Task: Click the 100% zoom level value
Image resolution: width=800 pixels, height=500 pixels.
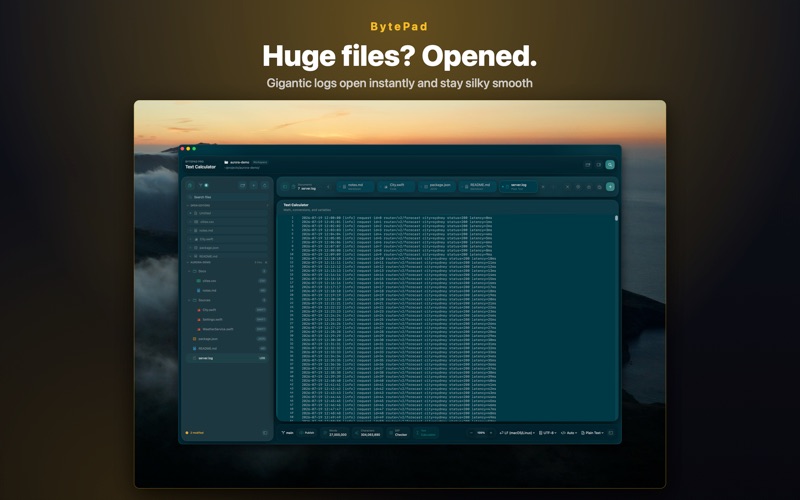Action: [x=481, y=433]
